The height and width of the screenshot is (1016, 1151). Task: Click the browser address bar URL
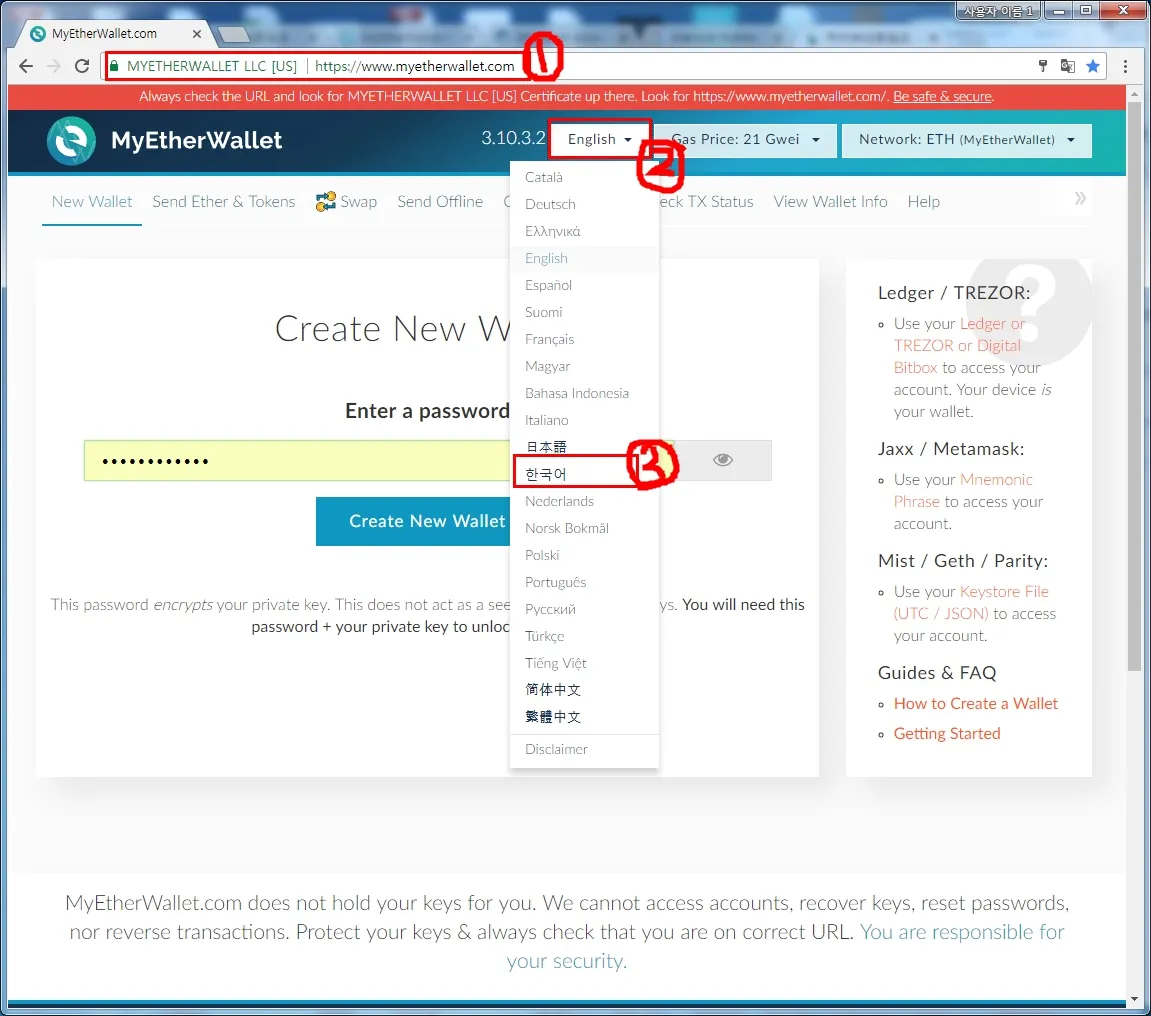414,66
